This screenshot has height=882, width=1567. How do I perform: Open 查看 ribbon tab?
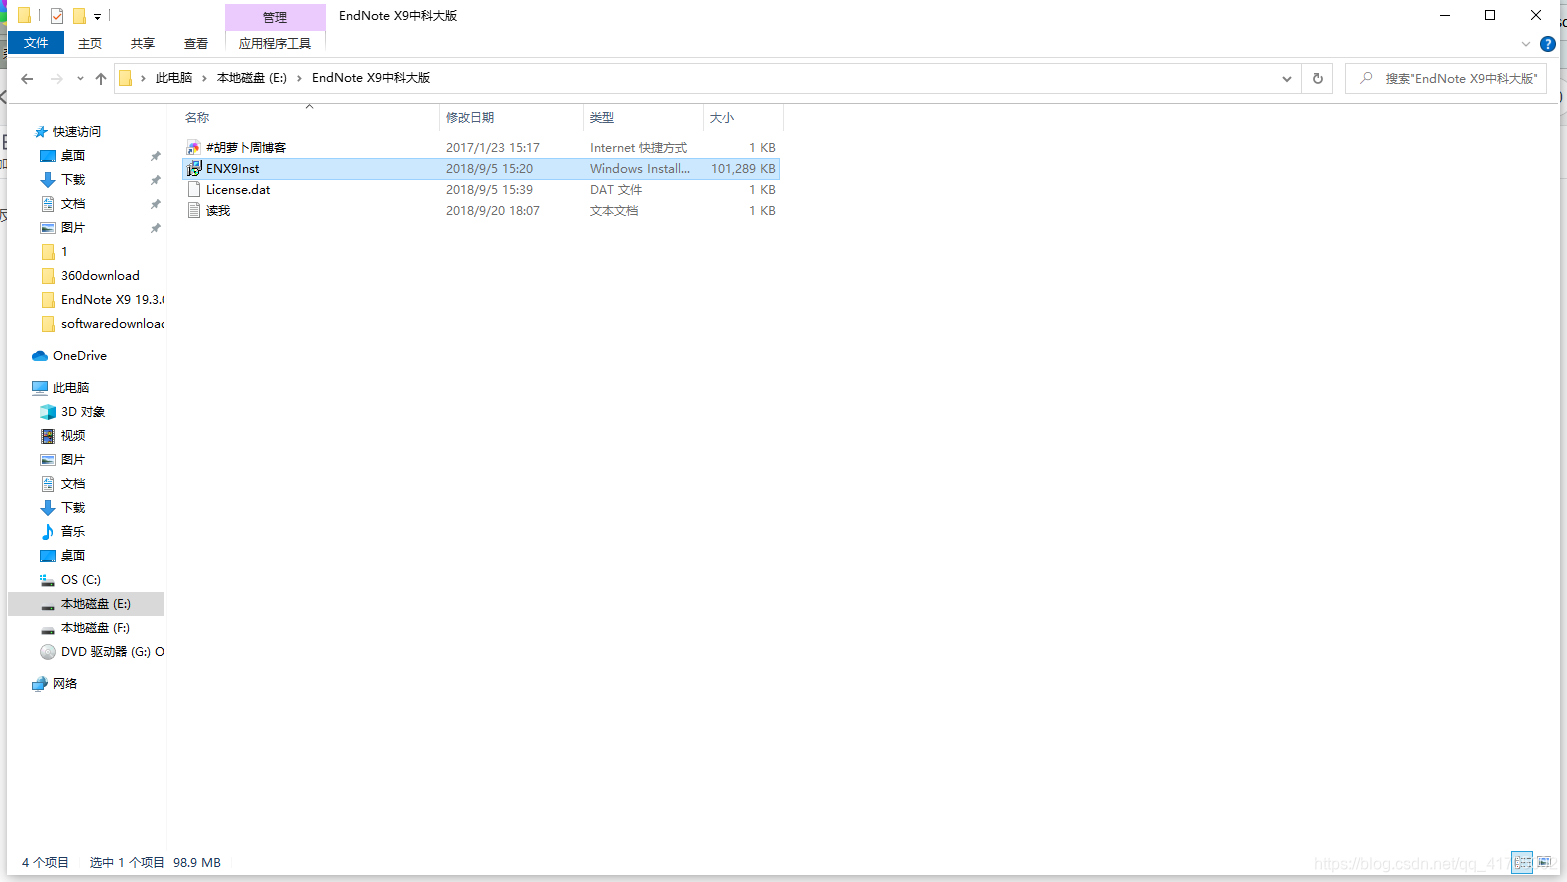tap(196, 43)
